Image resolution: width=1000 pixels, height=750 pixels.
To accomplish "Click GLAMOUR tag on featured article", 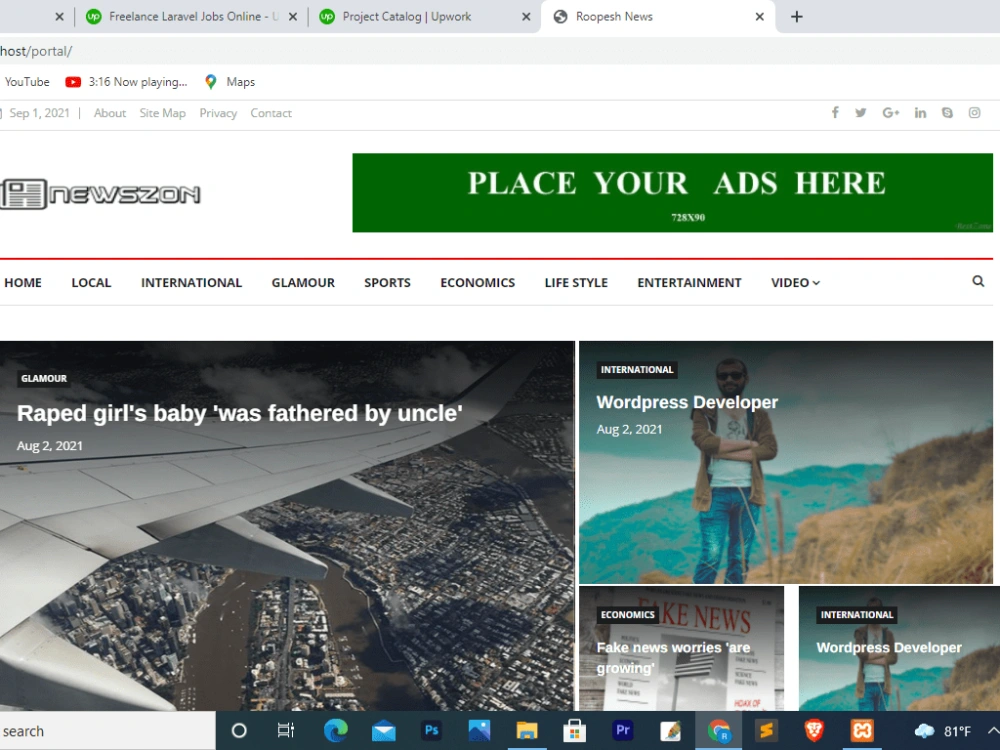I will click(x=43, y=378).
